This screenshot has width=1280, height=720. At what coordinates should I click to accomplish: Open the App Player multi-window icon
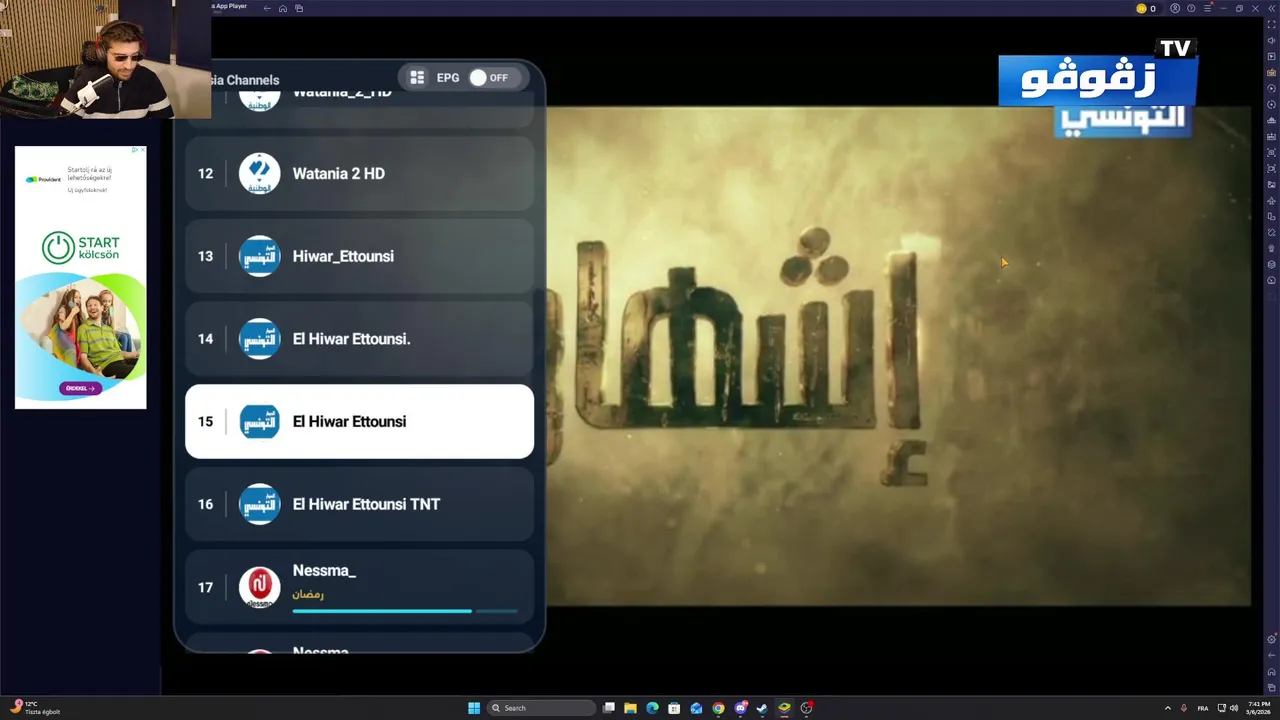point(299,8)
